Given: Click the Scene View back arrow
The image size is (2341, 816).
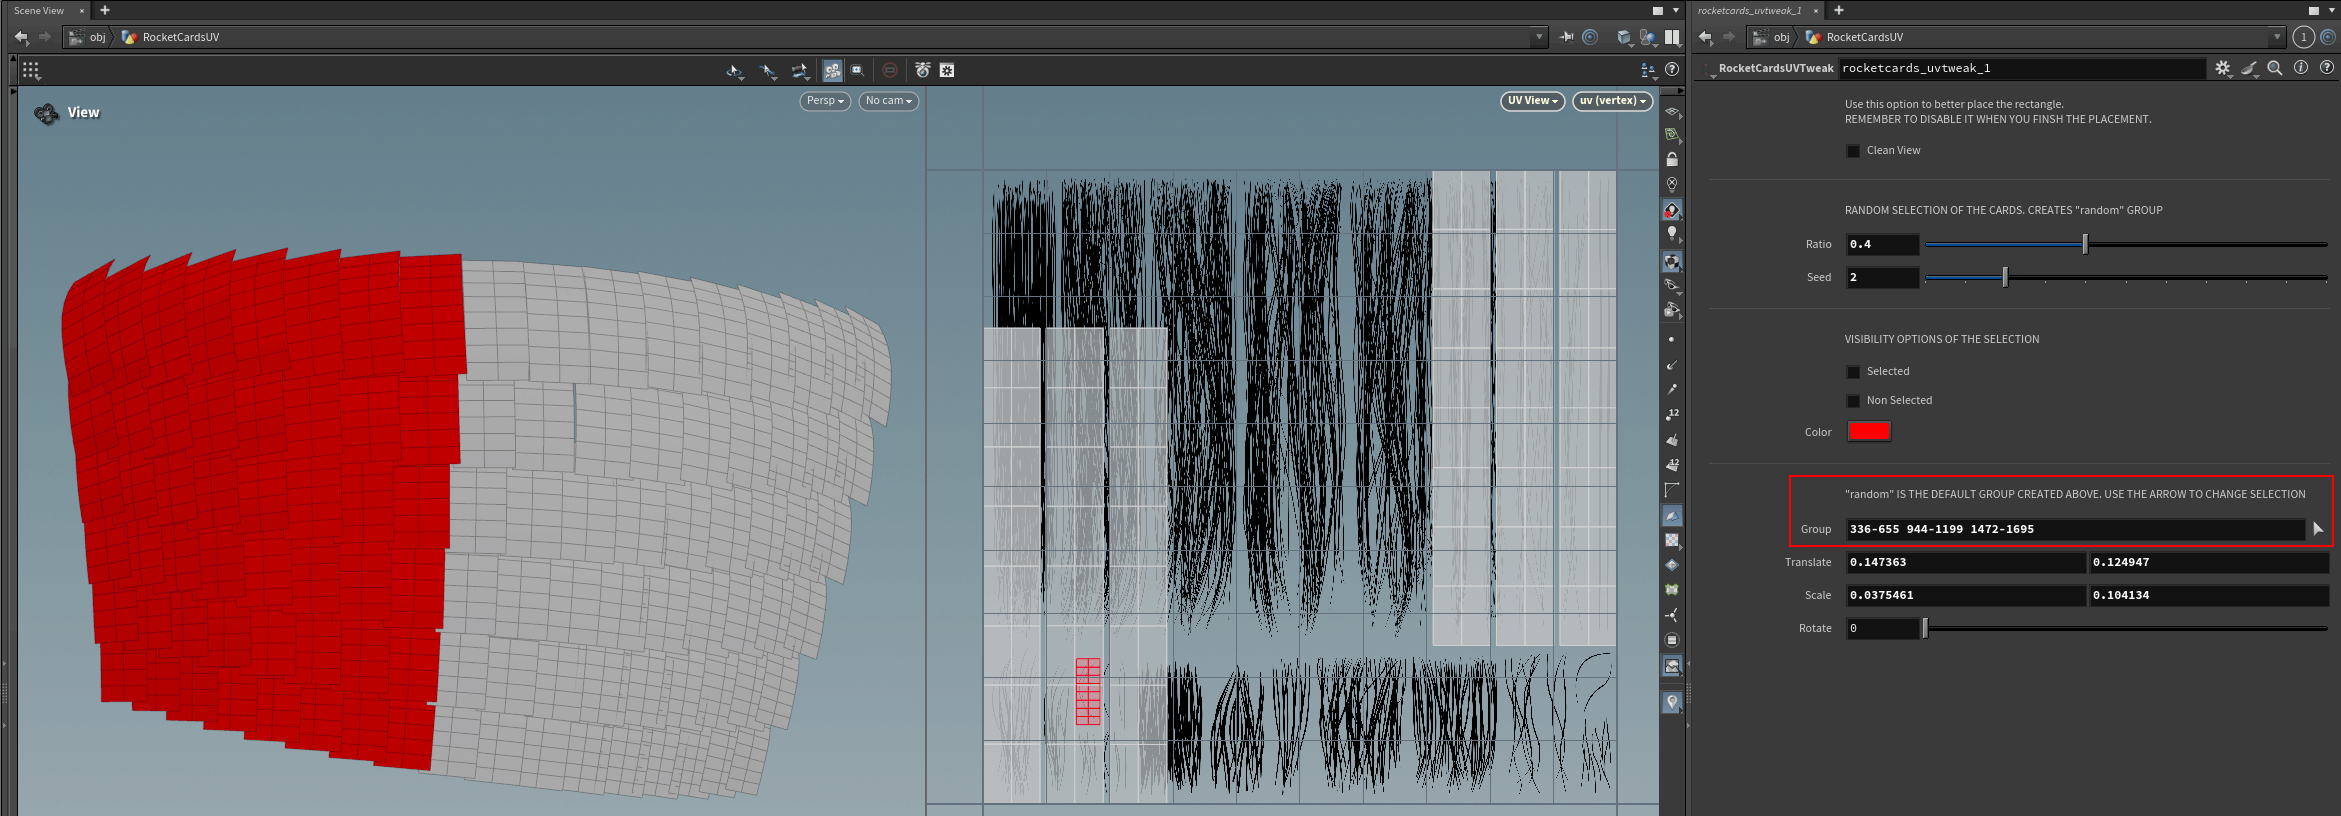Looking at the screenshot, I should click(x=21, y=37).
